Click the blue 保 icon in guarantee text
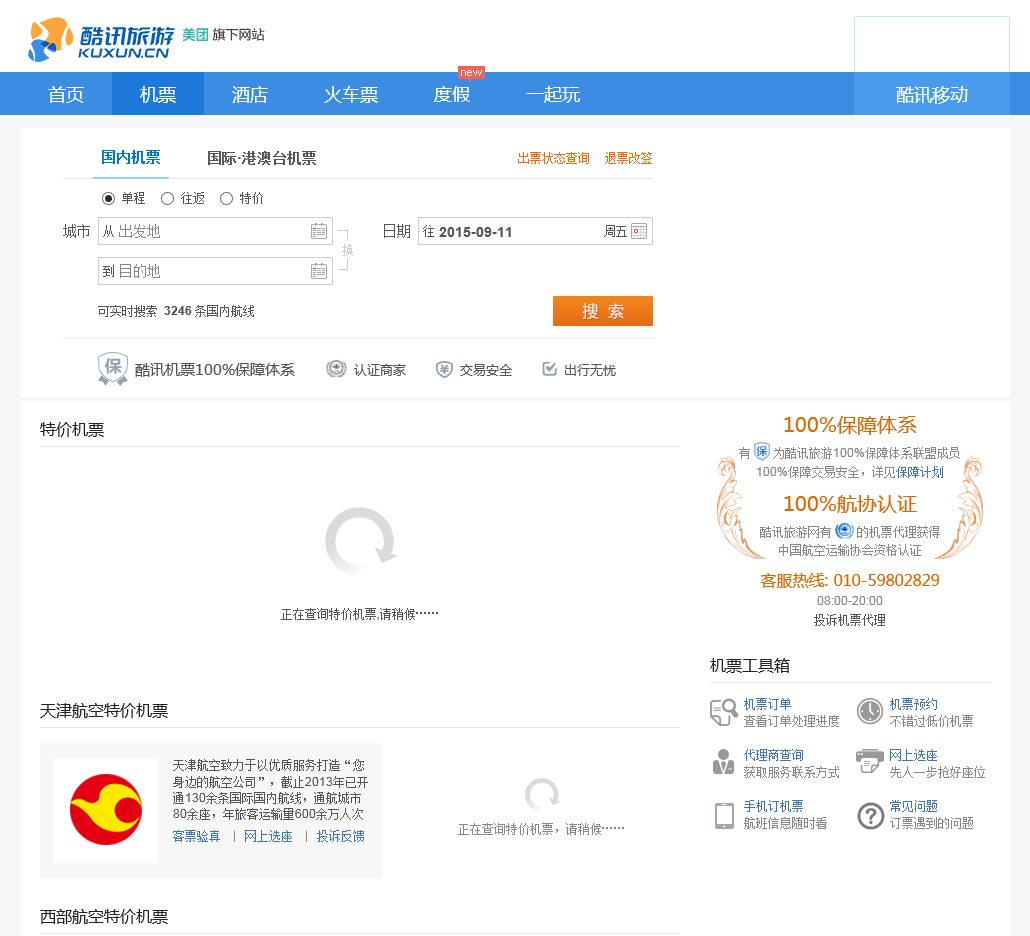Screen dimensions: 1030x936 pyautogui.click(x=761, y=451)
